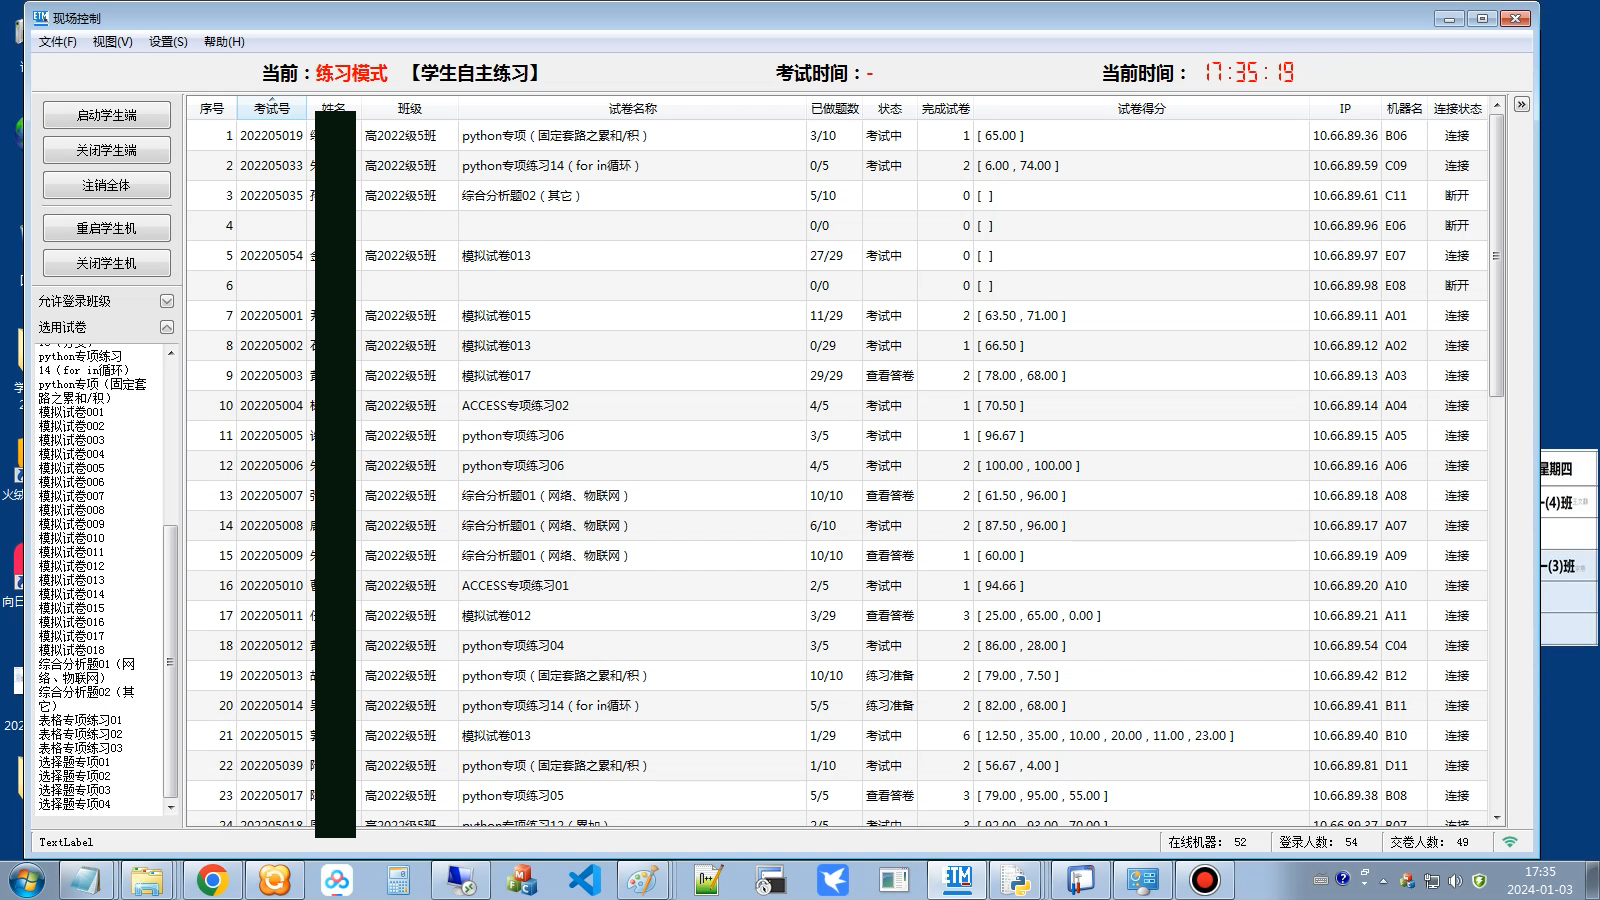Expand the 允许登录班级 section
Image resolution: width=1600 pixels, height=900 pixels.
click(x=167, y=301)
